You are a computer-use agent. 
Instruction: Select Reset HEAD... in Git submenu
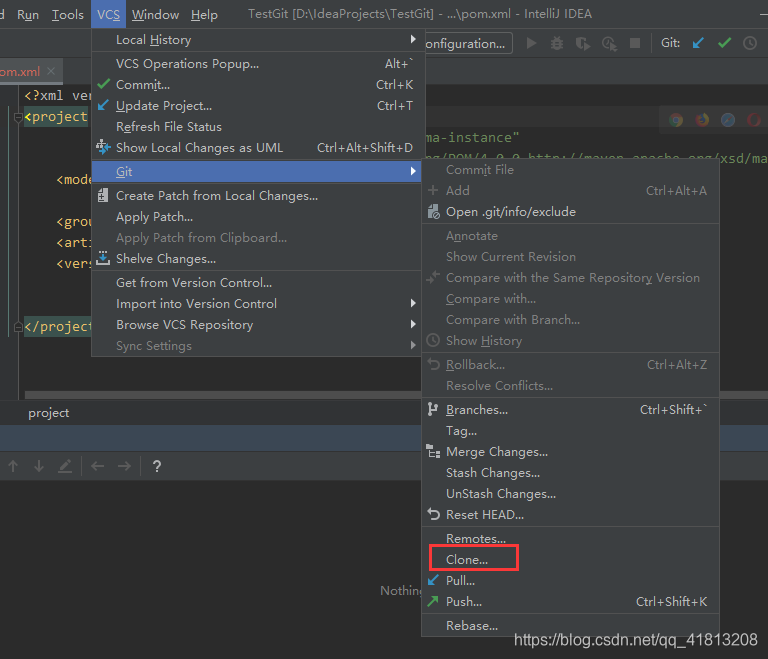[x=571, y=515]
